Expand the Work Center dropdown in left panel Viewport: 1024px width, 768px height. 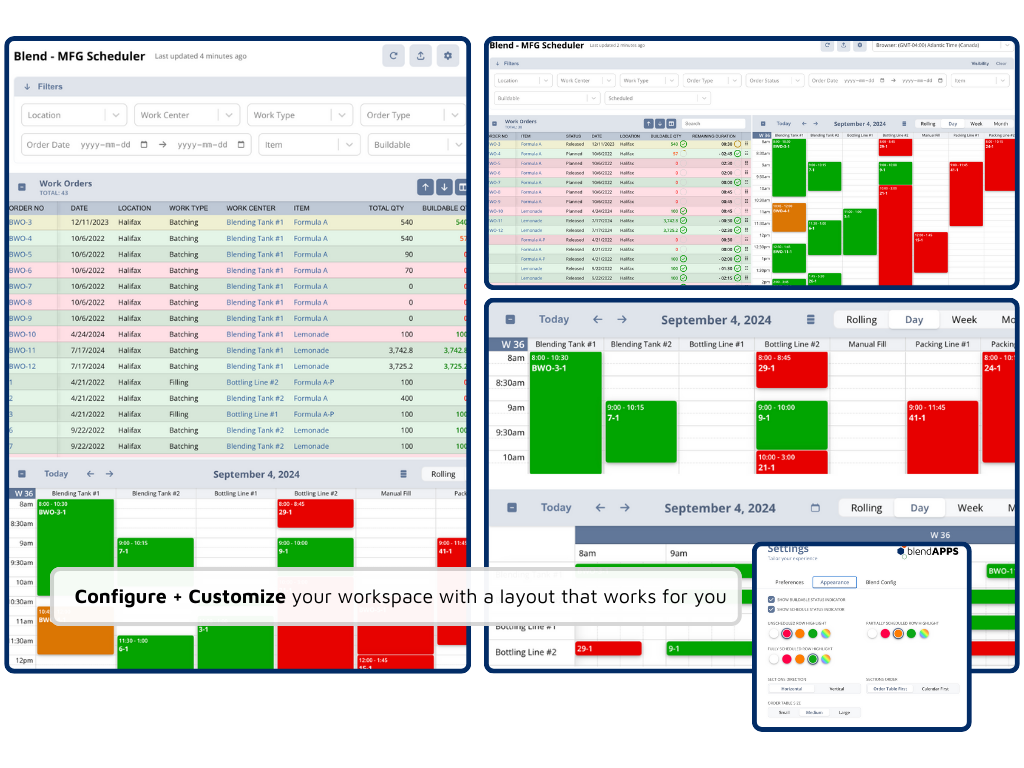coord(188,115)
